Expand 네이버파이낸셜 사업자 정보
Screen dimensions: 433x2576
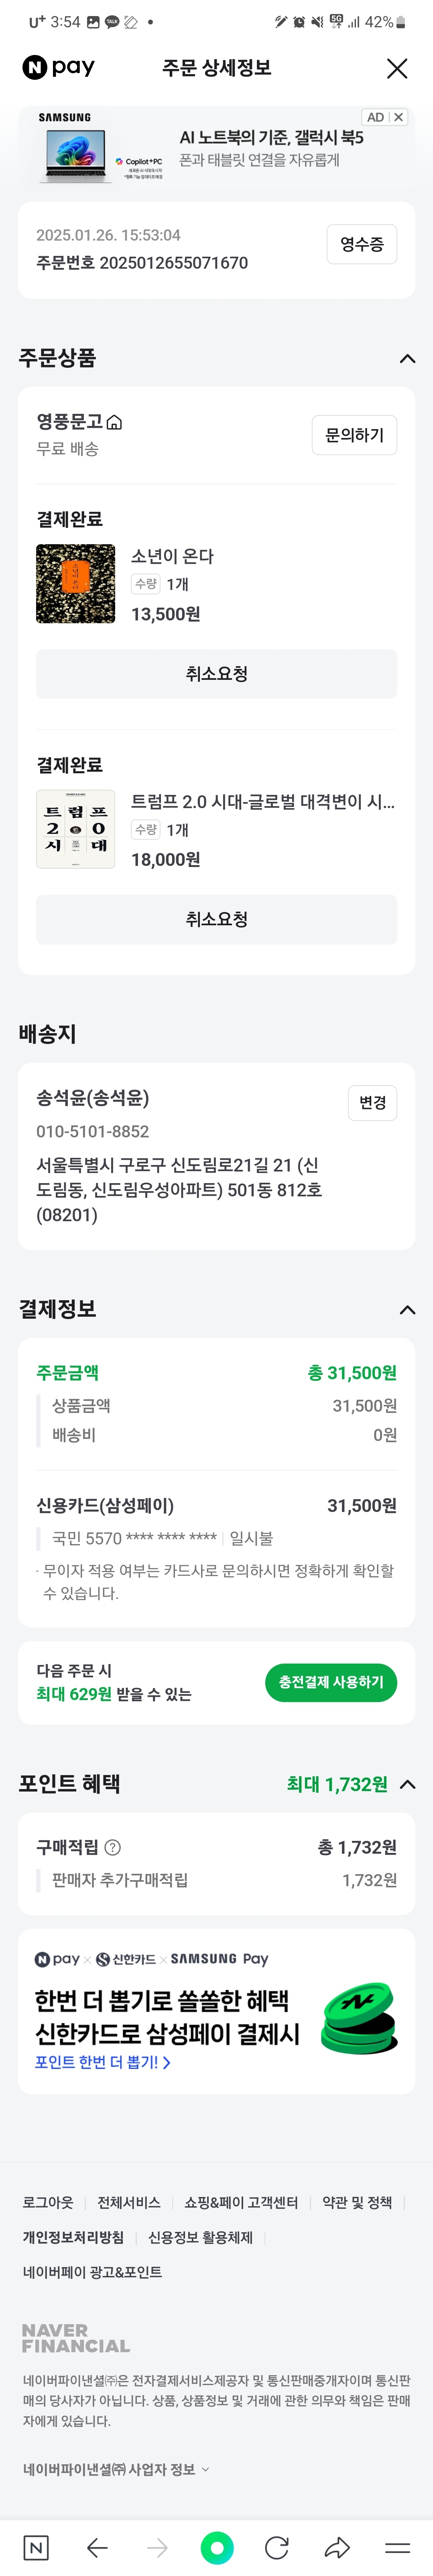click(116, 2469)
